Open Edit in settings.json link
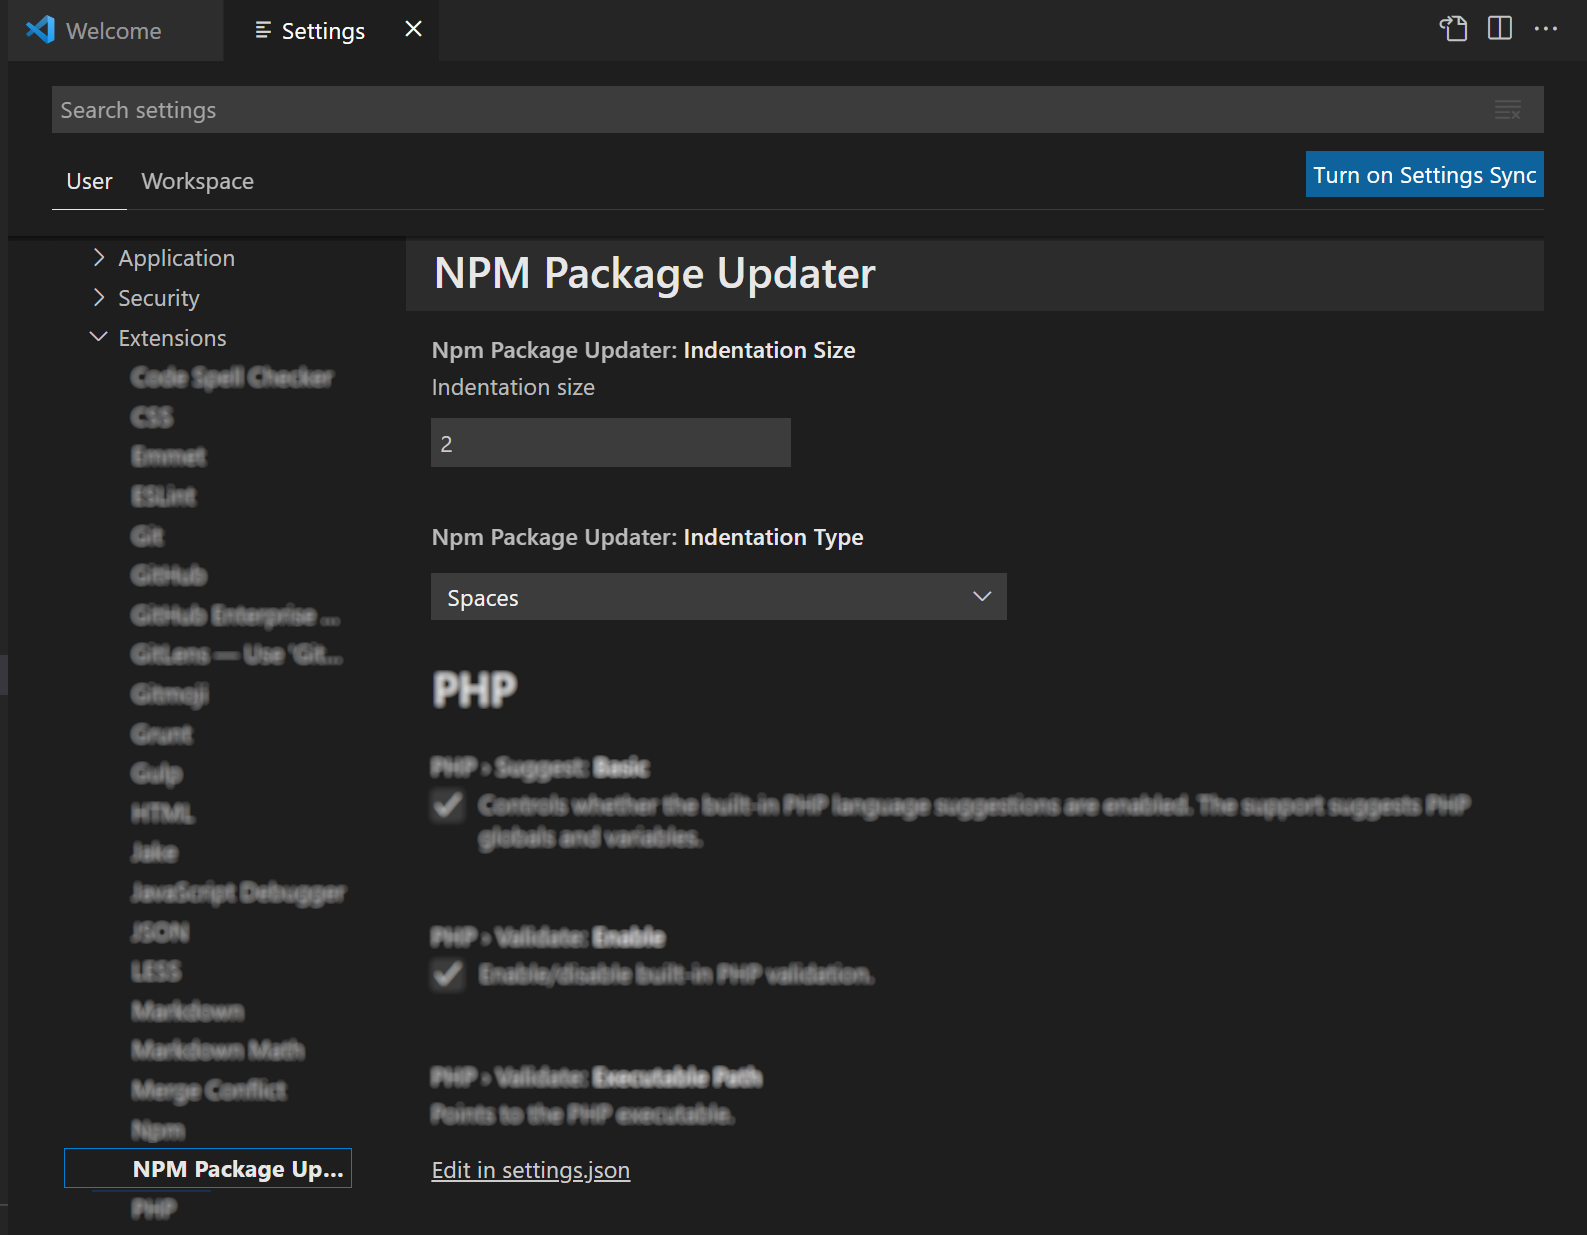 531,1170
